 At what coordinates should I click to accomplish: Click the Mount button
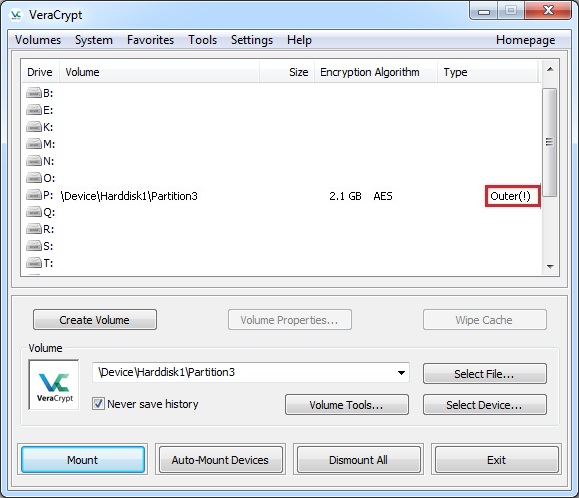(83, 460)
